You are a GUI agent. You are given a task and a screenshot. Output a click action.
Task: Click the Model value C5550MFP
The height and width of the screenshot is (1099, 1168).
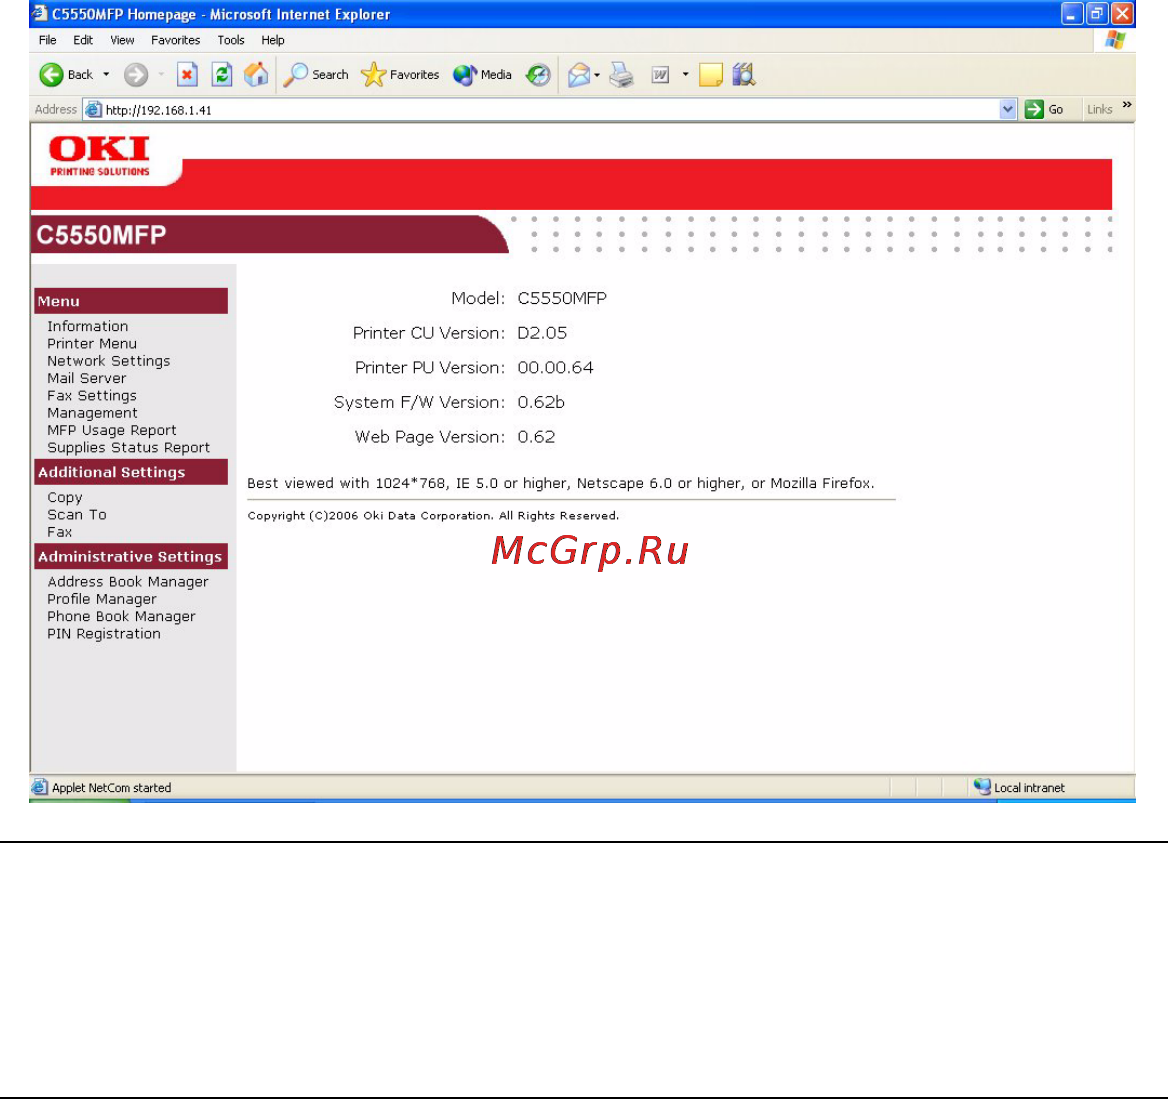click(x=562, y=298)
